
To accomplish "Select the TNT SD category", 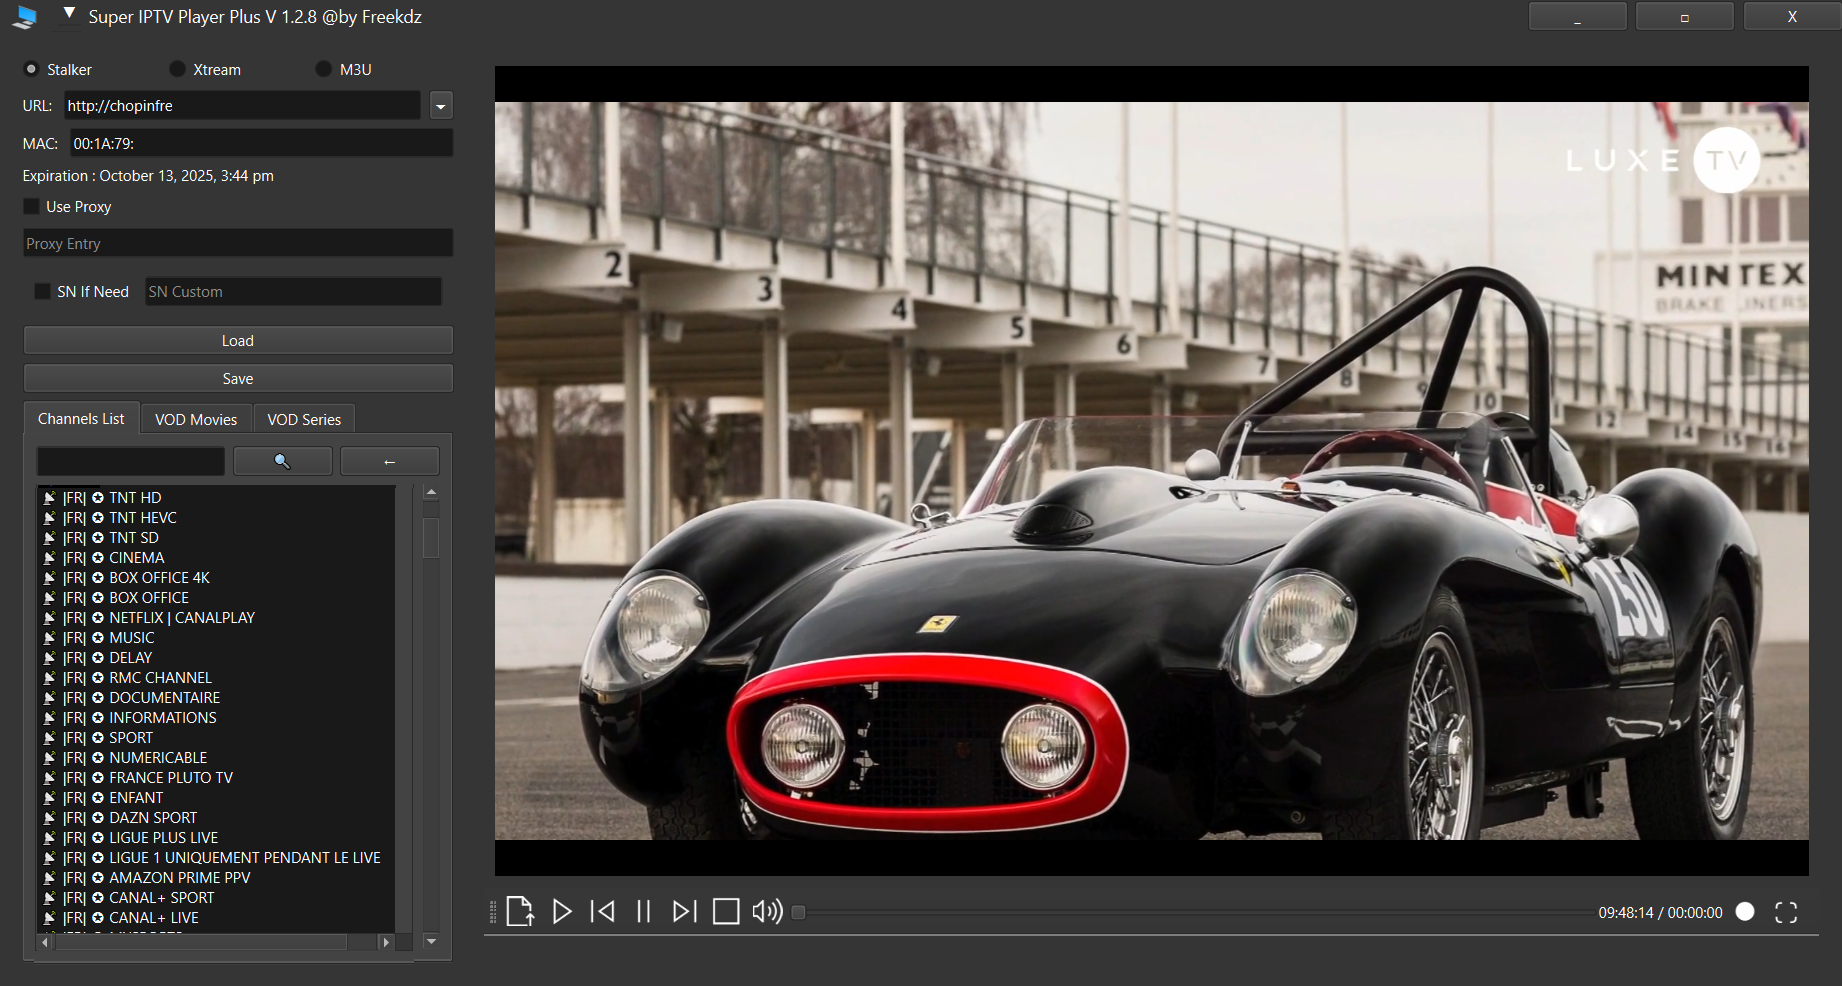I will tap(133, 537).
